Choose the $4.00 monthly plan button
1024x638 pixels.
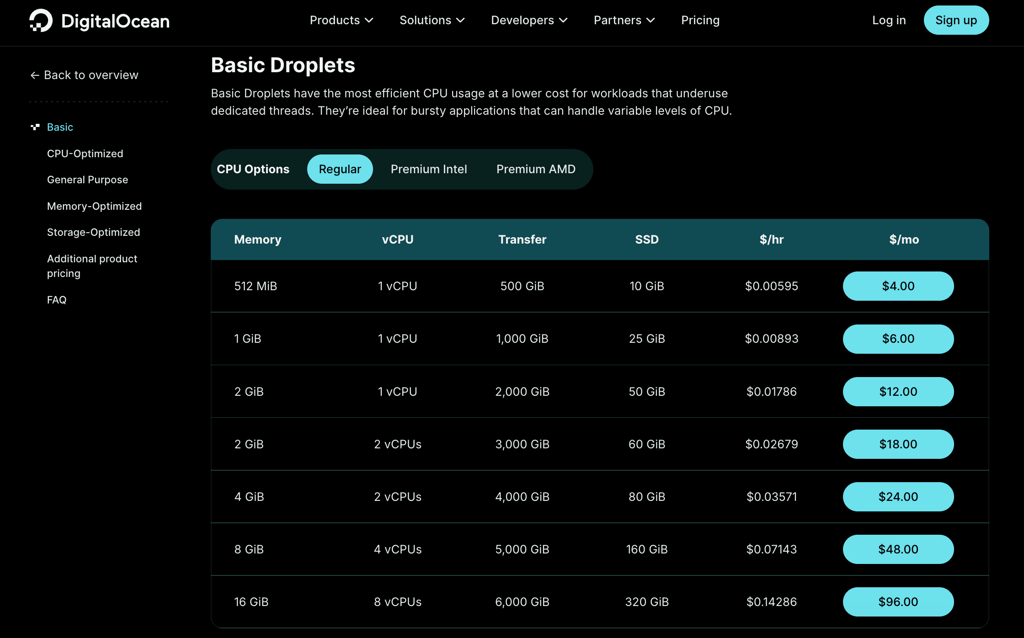tap(898, 286)
